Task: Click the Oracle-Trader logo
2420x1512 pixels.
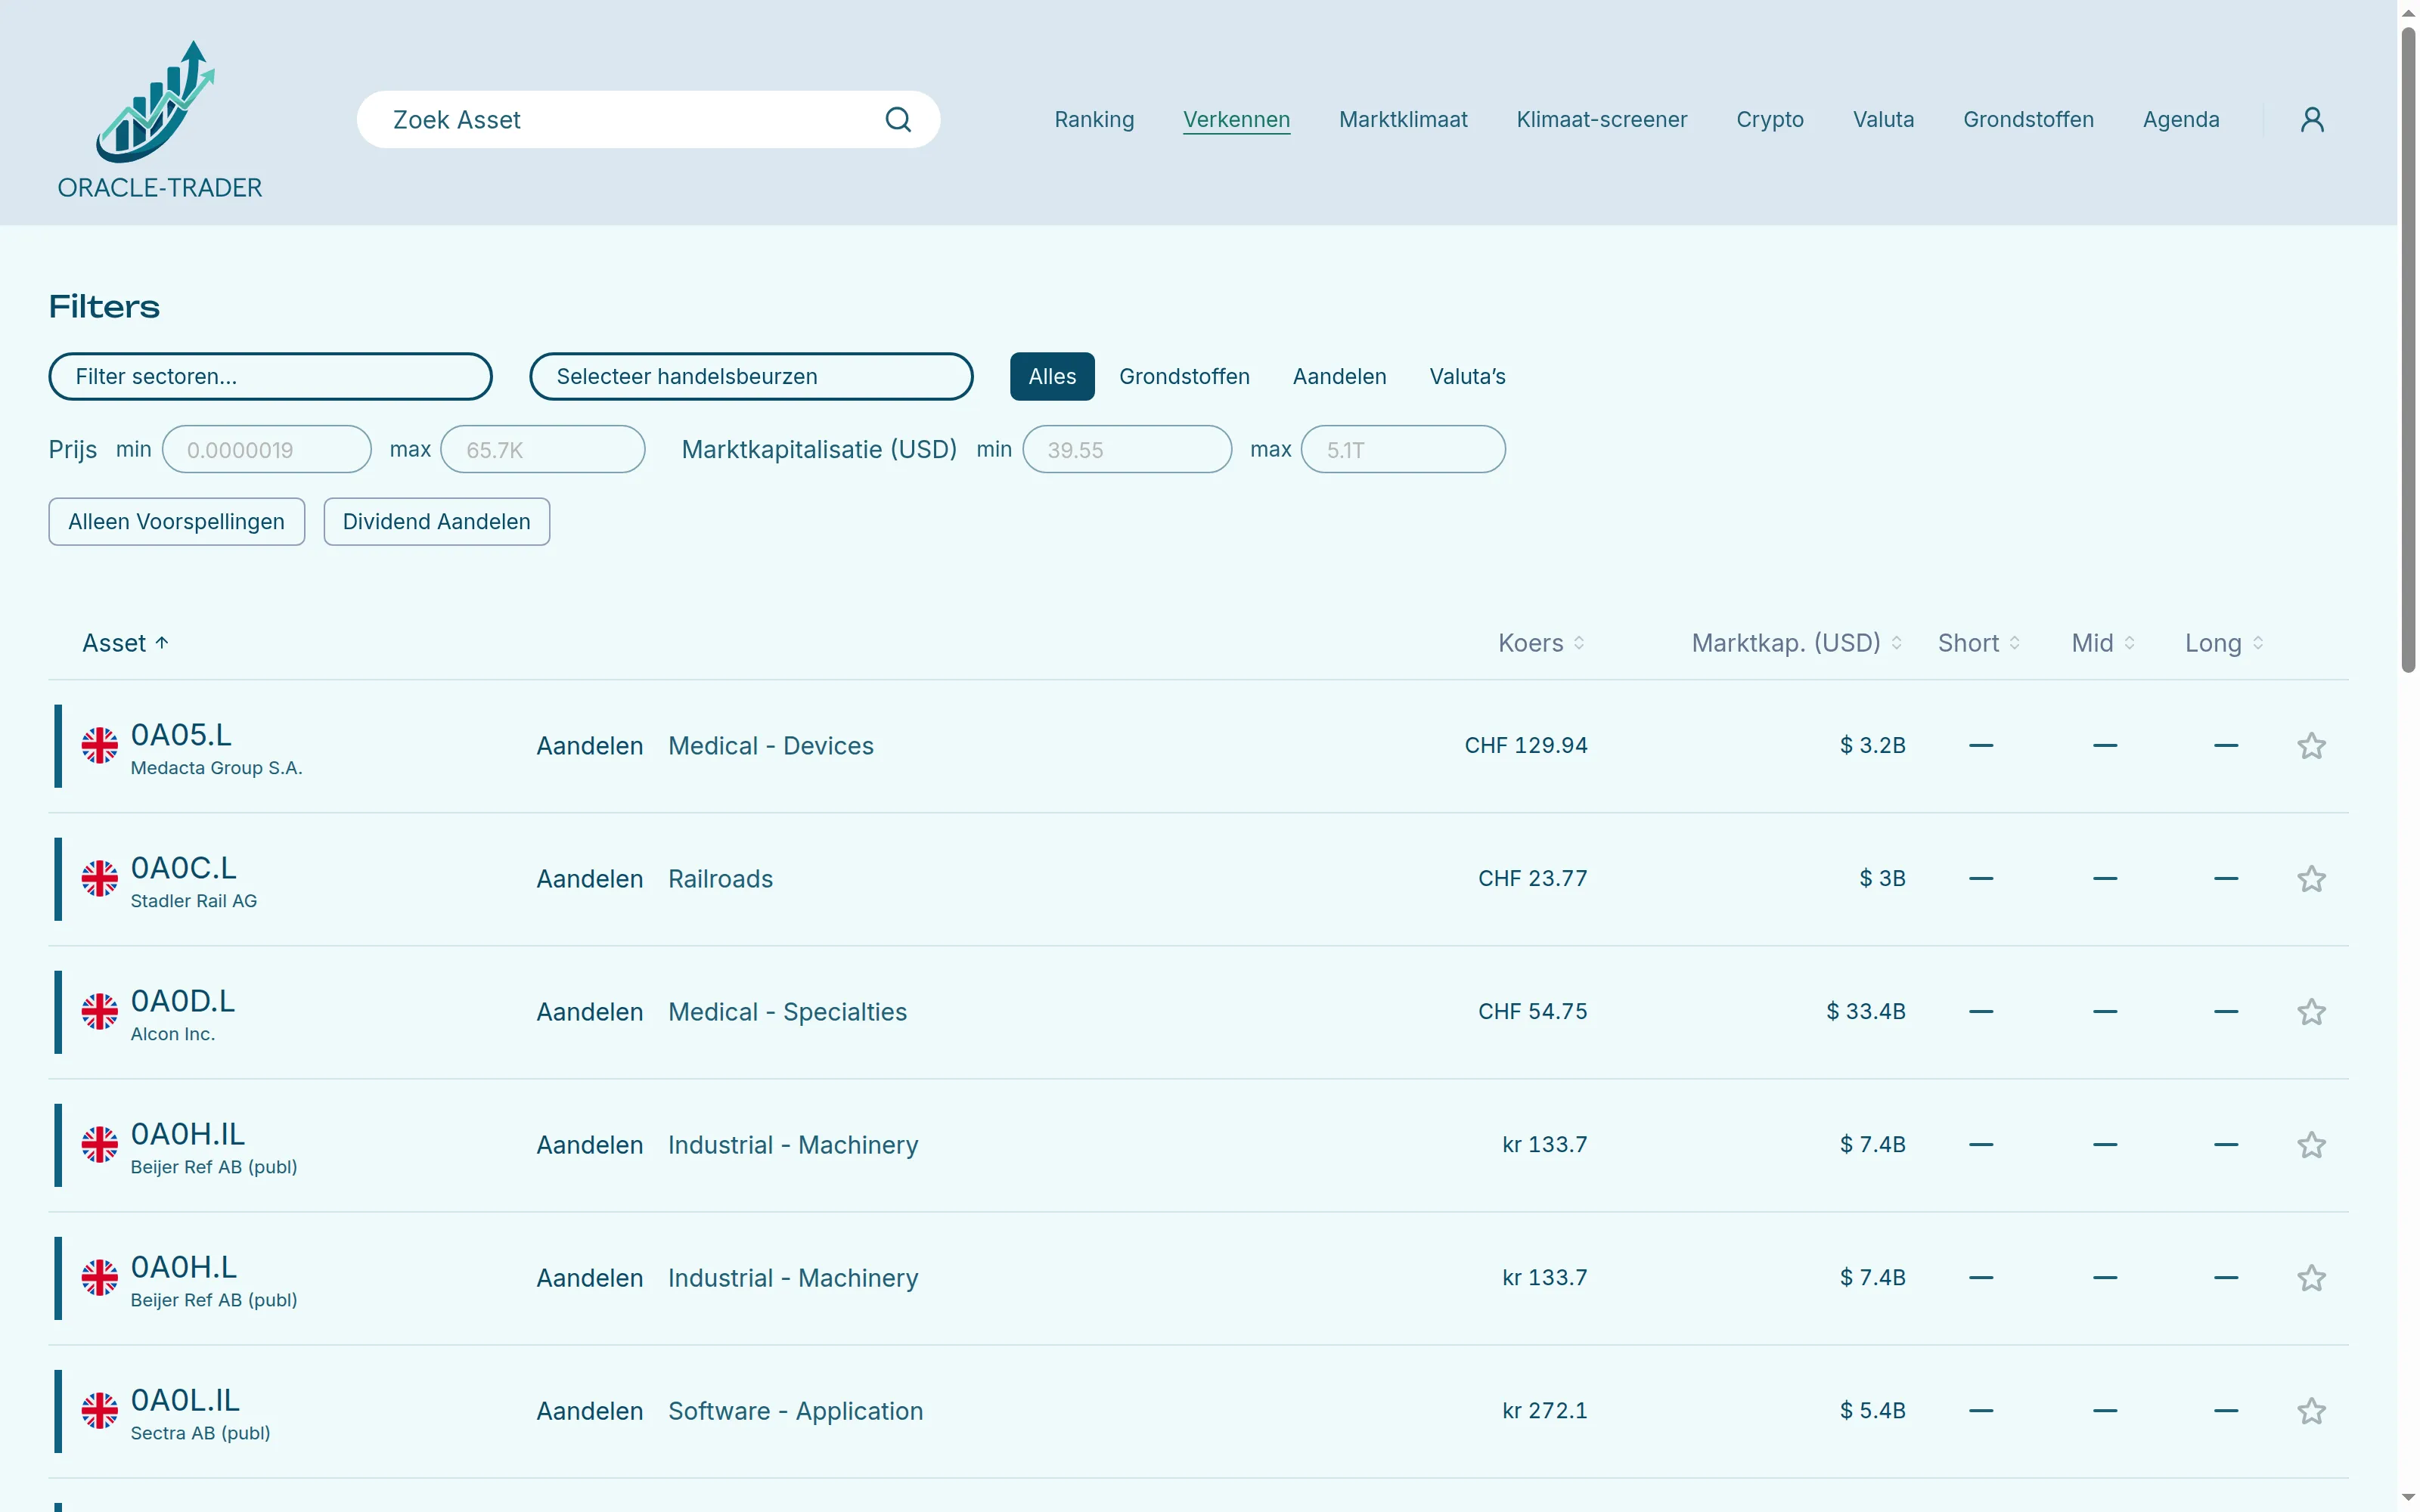Action: pos(159,119)
